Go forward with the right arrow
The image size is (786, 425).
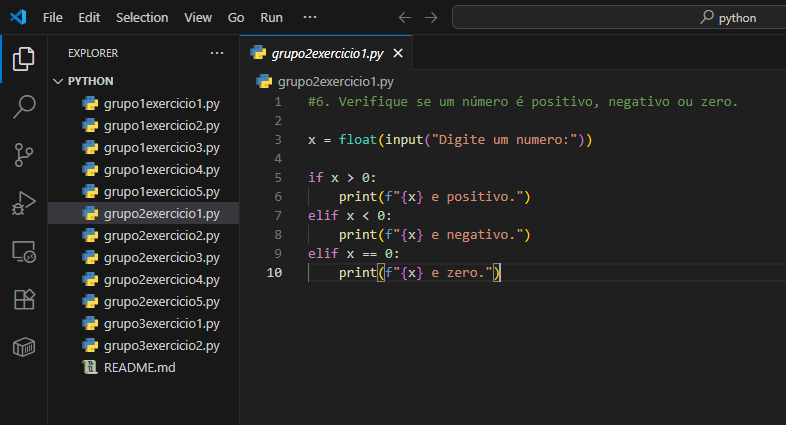click(x=431, y=18)
